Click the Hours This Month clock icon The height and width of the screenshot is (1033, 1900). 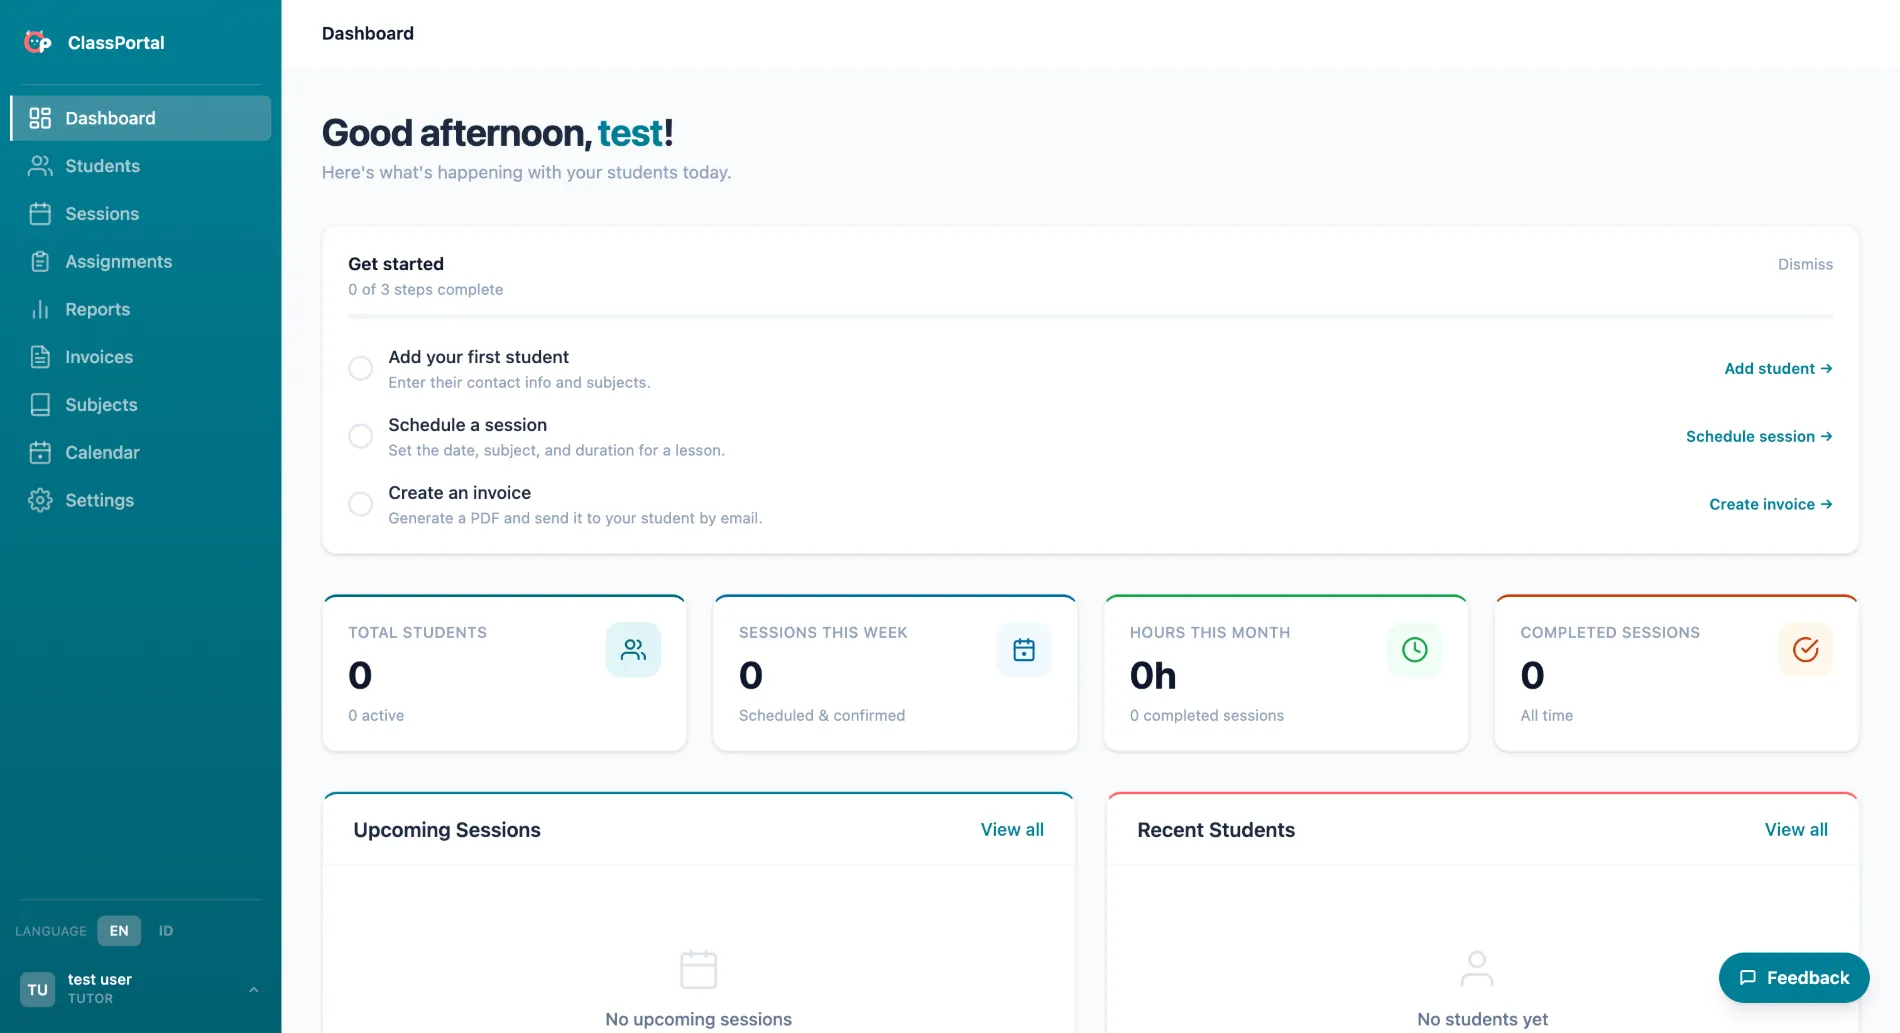tap(1415, 650)
